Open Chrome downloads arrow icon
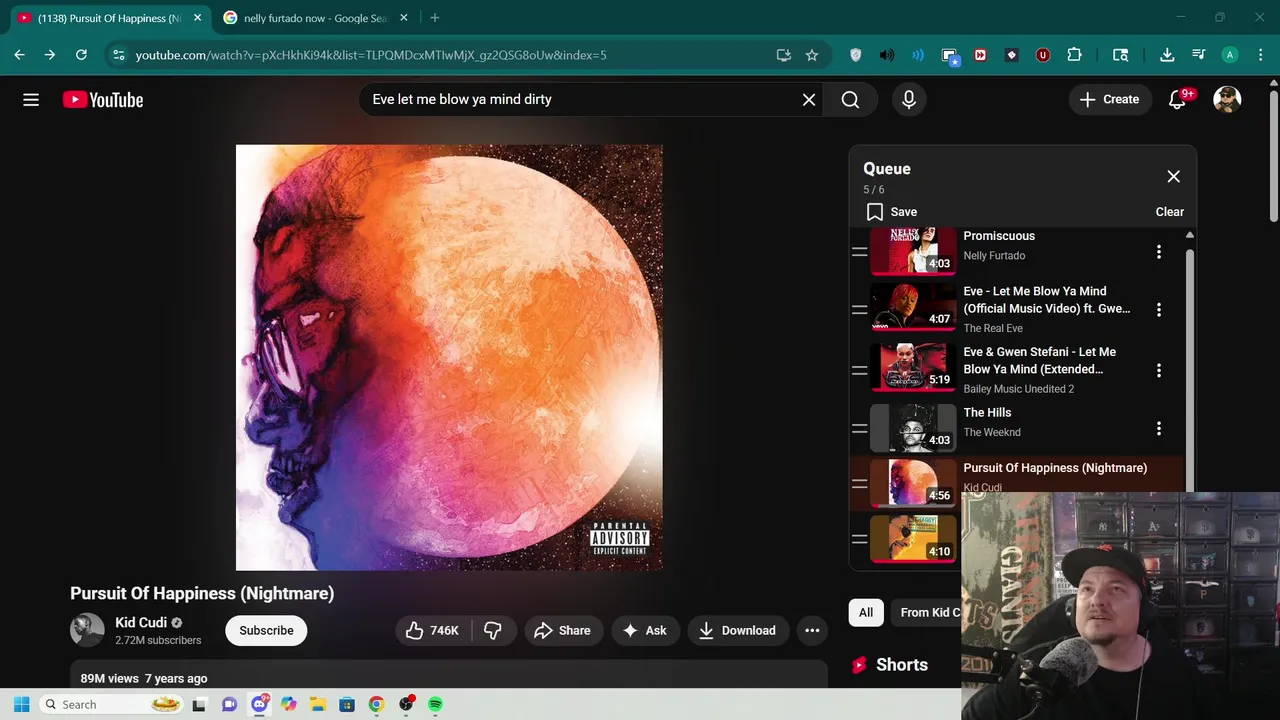 point(1167,55)
